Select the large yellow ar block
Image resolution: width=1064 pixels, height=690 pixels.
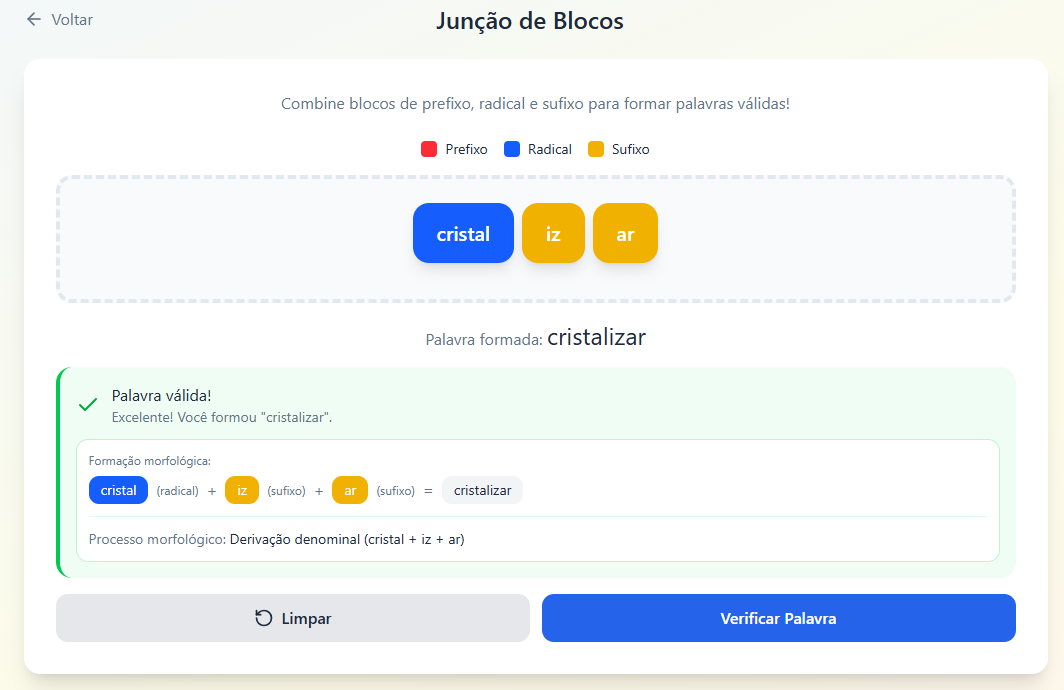[x=625, y=233]
